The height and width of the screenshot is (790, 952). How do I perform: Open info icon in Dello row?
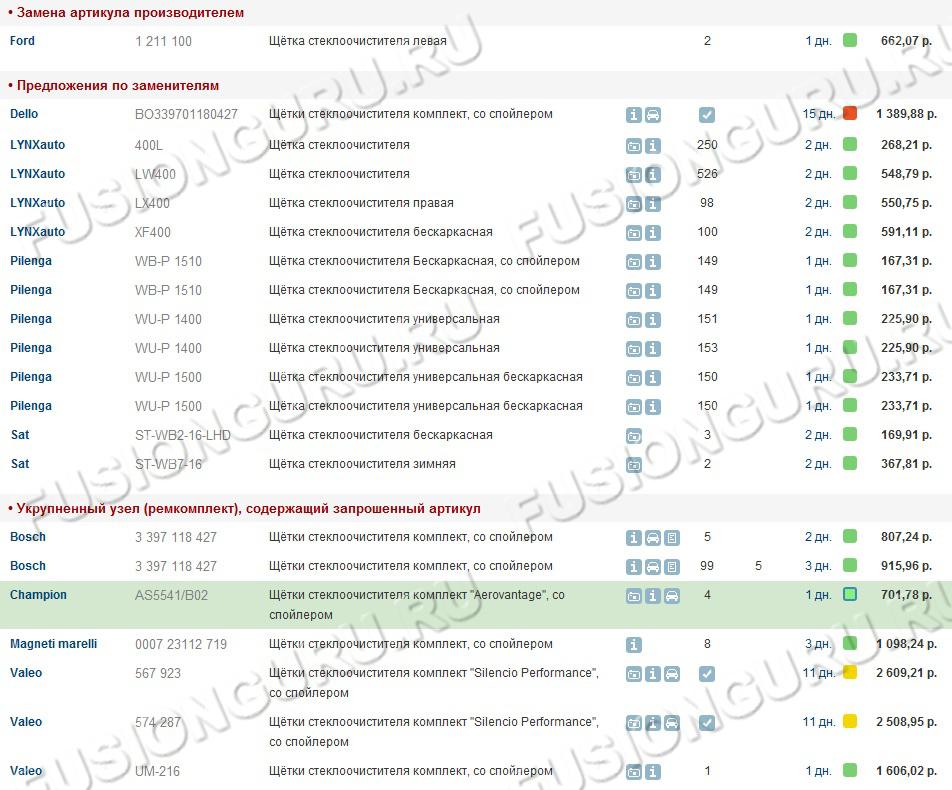(x=633, y=115)
